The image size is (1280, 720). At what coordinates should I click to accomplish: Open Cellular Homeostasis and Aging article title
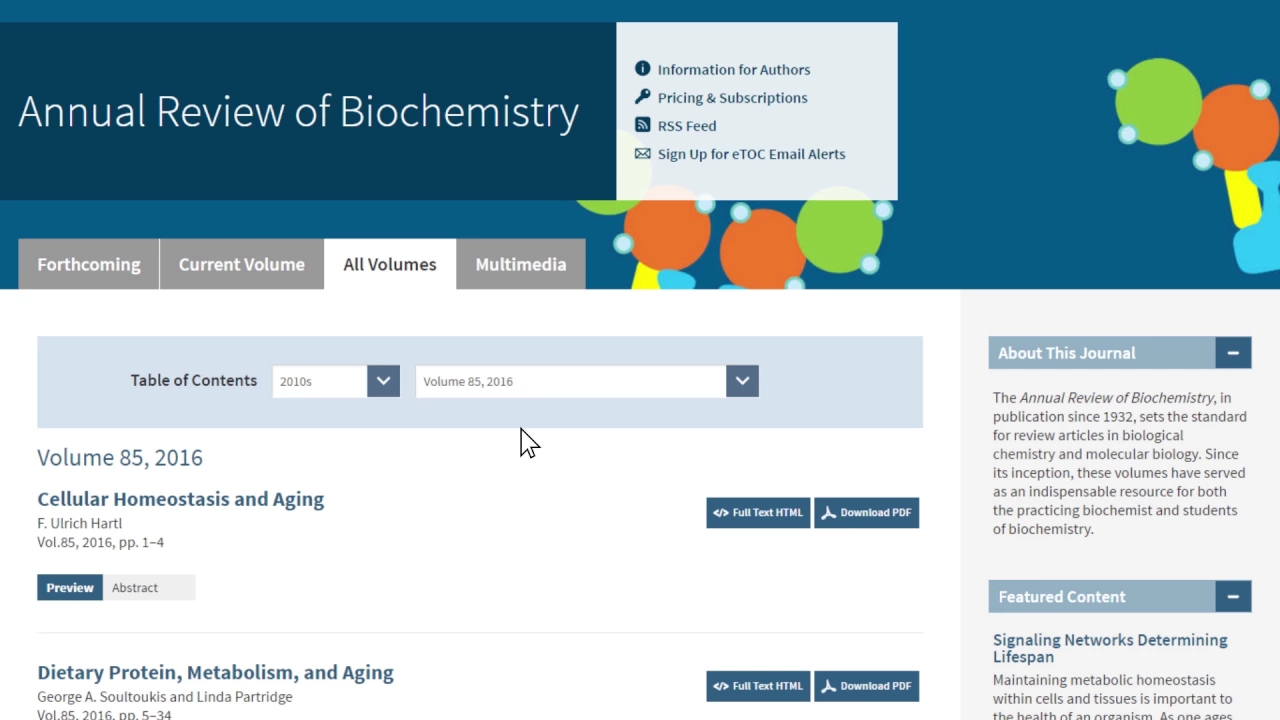pyautogui.click(x=181, y=499)
